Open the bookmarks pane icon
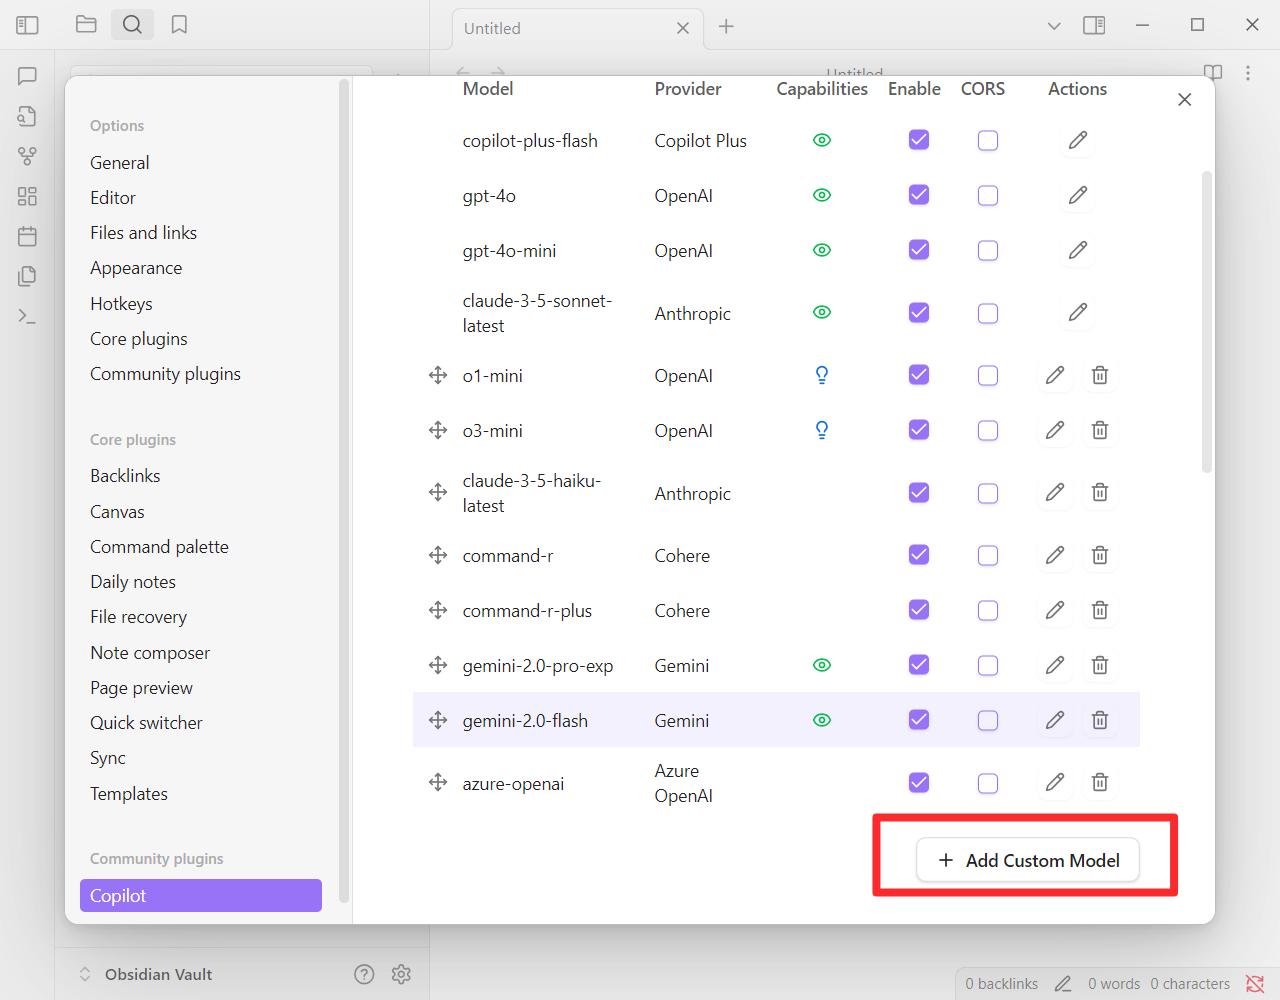 (x=179, y=25)
